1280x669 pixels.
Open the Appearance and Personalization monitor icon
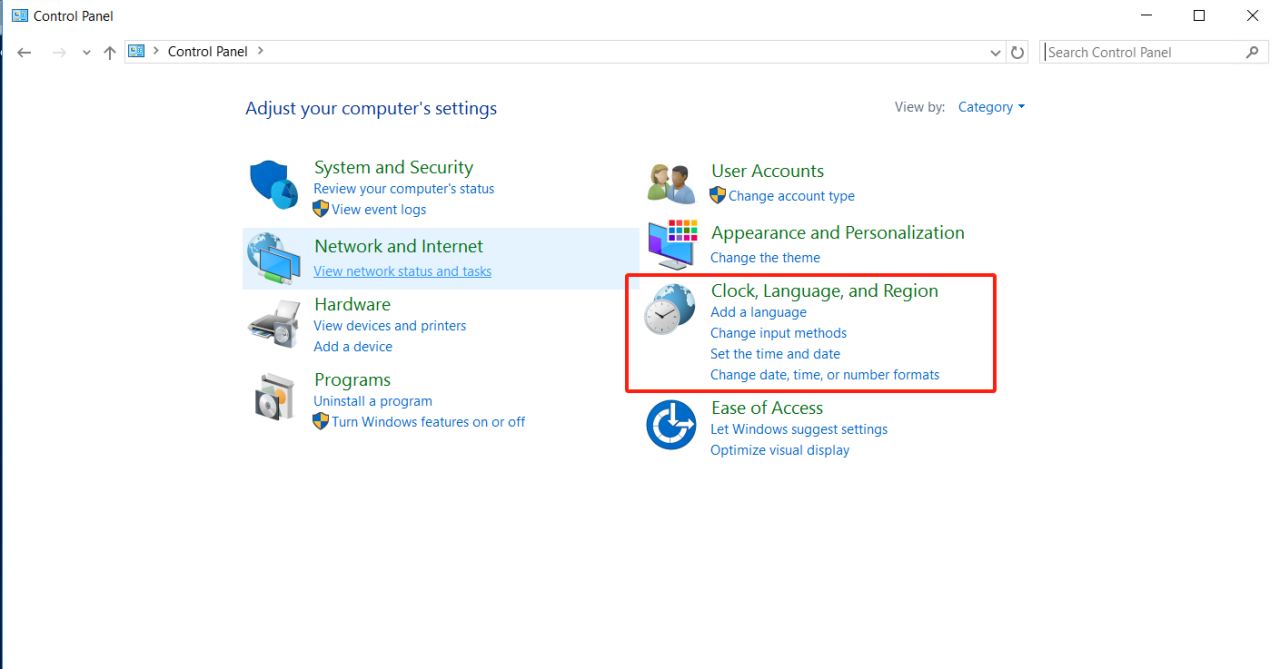(672, 245)
